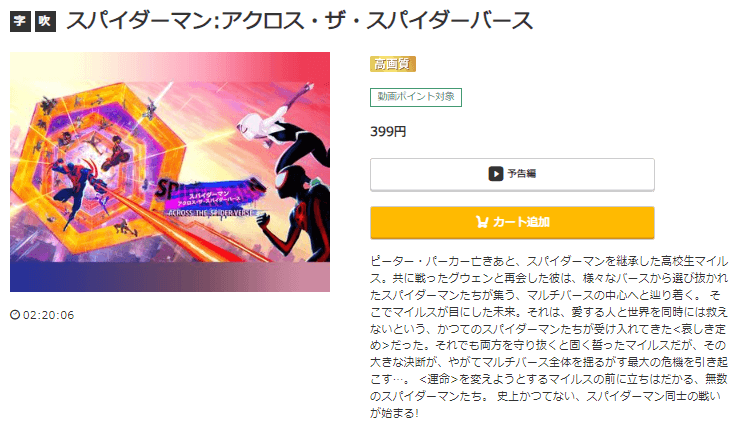Viewport: 736px width, 426px height.
Task: Click the 399円 price text
Action: click(x=388, y=132)
